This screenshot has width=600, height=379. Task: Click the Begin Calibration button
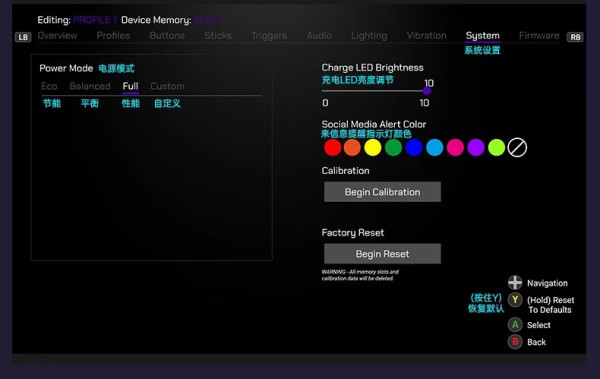coord(382,192)
